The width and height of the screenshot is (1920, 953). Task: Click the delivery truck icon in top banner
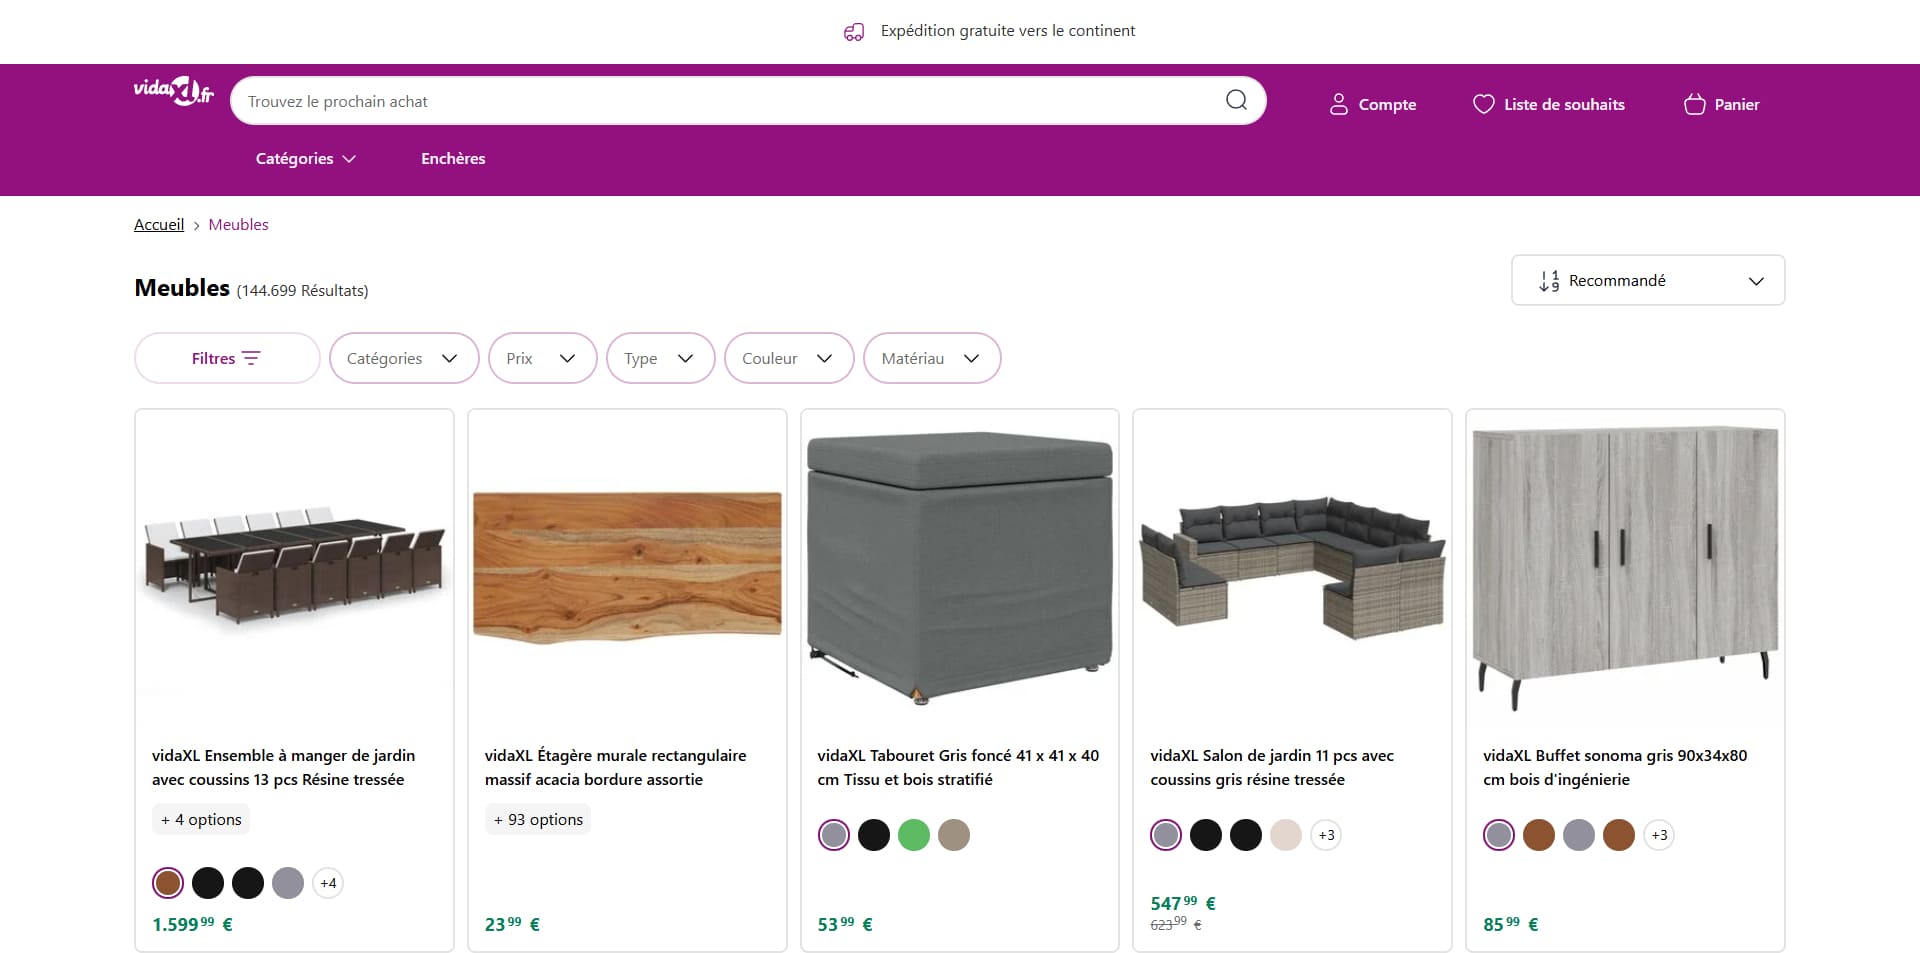853,32
